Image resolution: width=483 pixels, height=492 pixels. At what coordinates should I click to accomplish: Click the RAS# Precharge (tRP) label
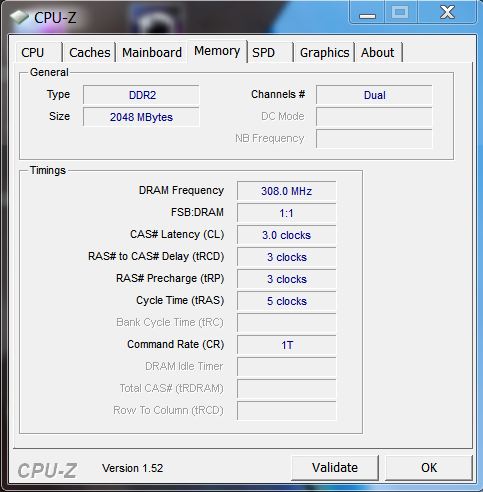170,278
